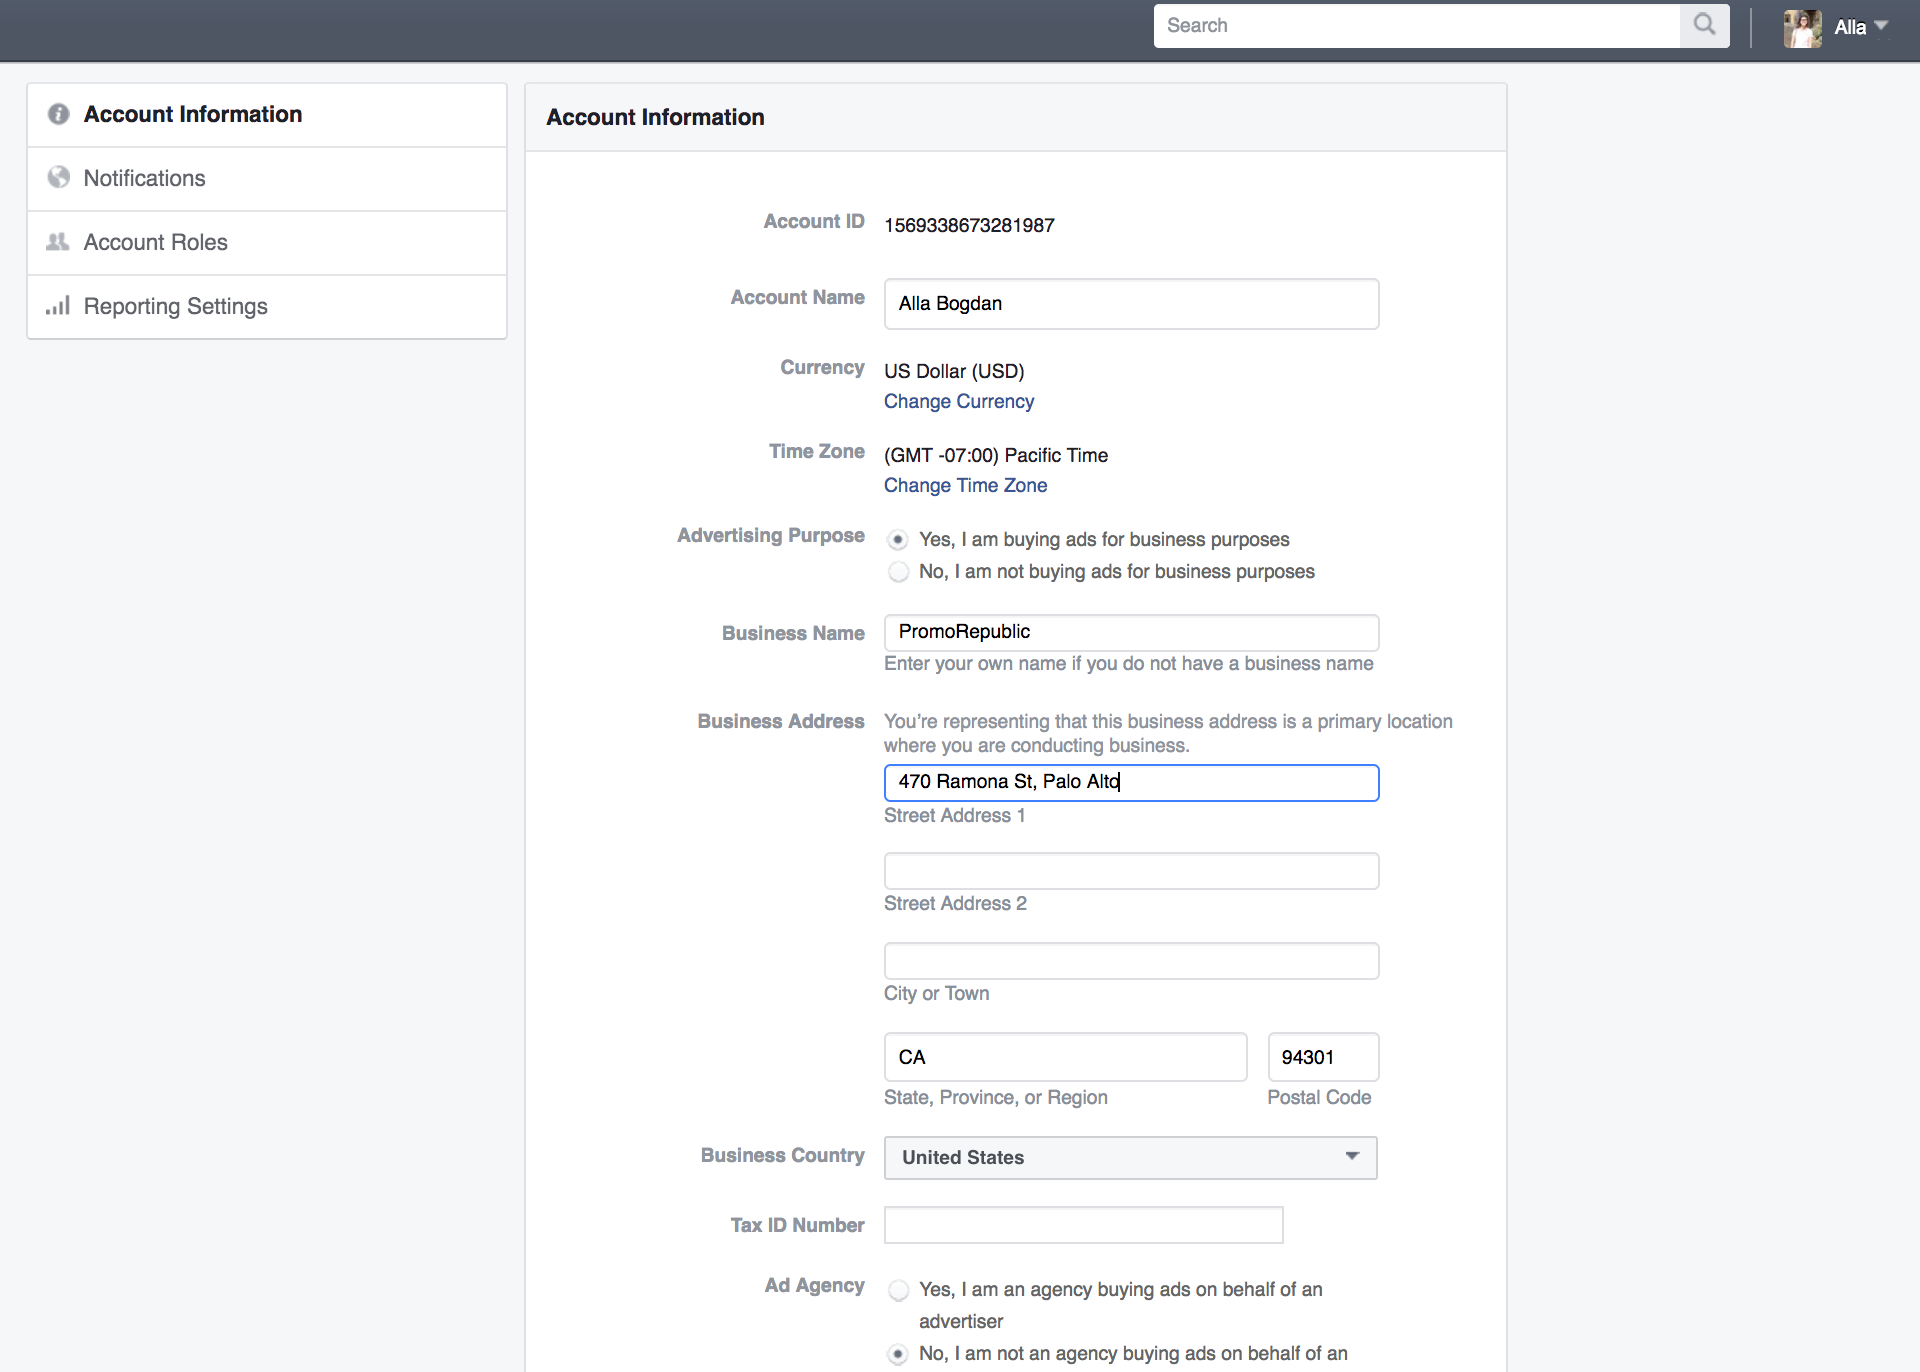Click the Street Address 2 field

click(1131, 871)
